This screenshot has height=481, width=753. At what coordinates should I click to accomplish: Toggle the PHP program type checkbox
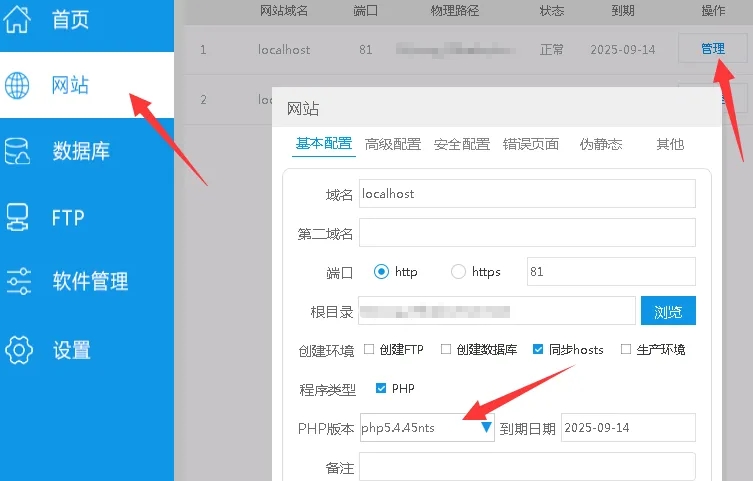(x=381, y=388)
